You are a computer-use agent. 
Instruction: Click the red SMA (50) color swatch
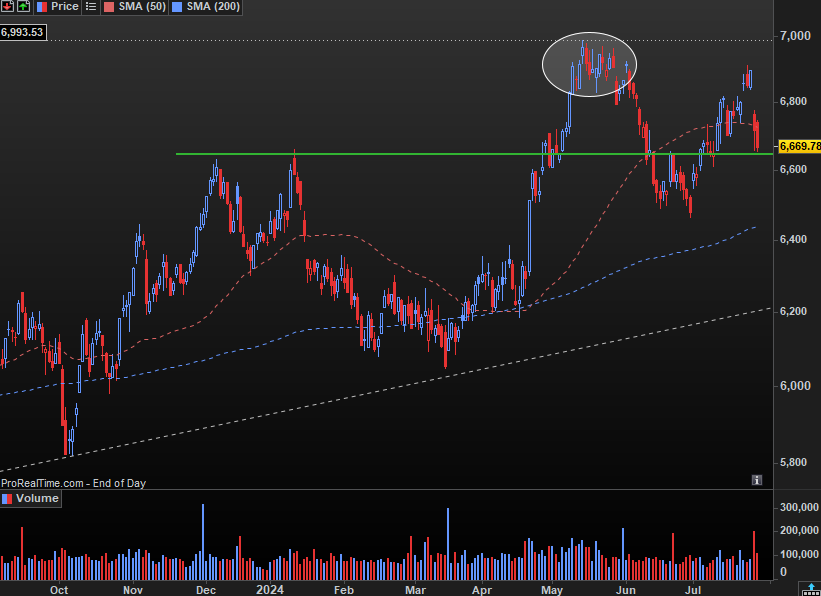click(x=109, y=7)
